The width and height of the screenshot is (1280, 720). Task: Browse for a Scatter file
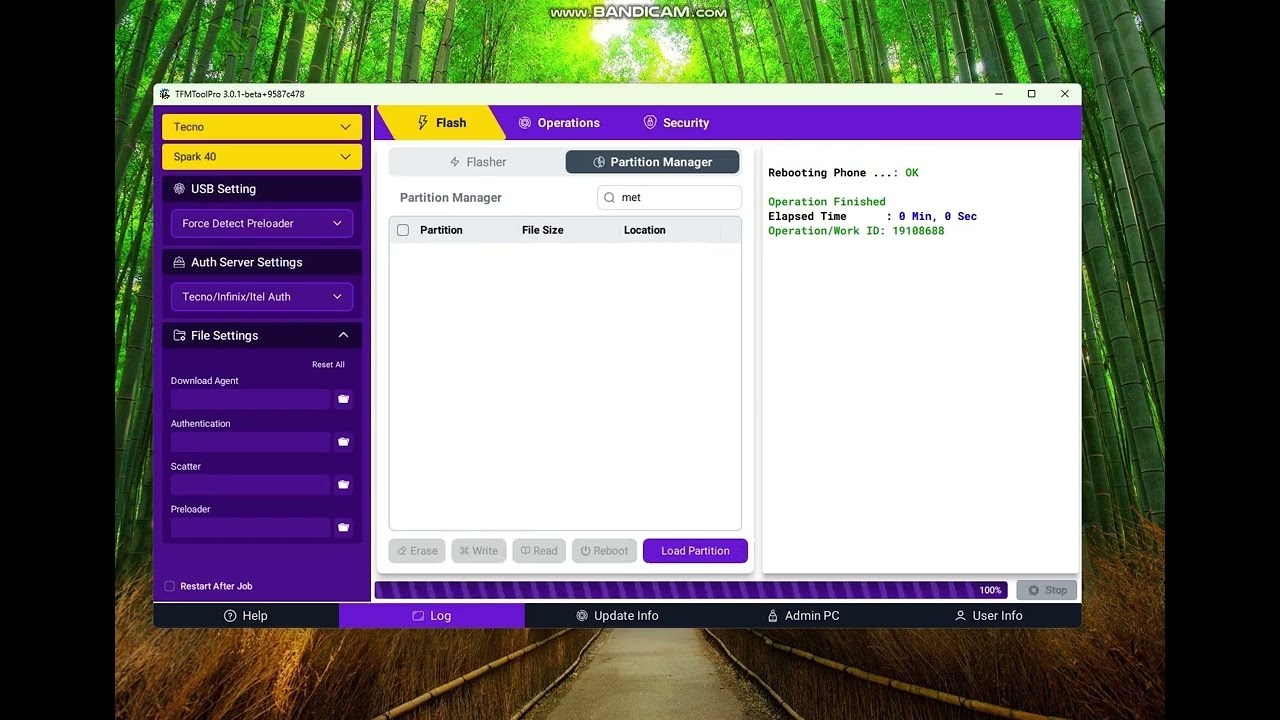(343, 485)
